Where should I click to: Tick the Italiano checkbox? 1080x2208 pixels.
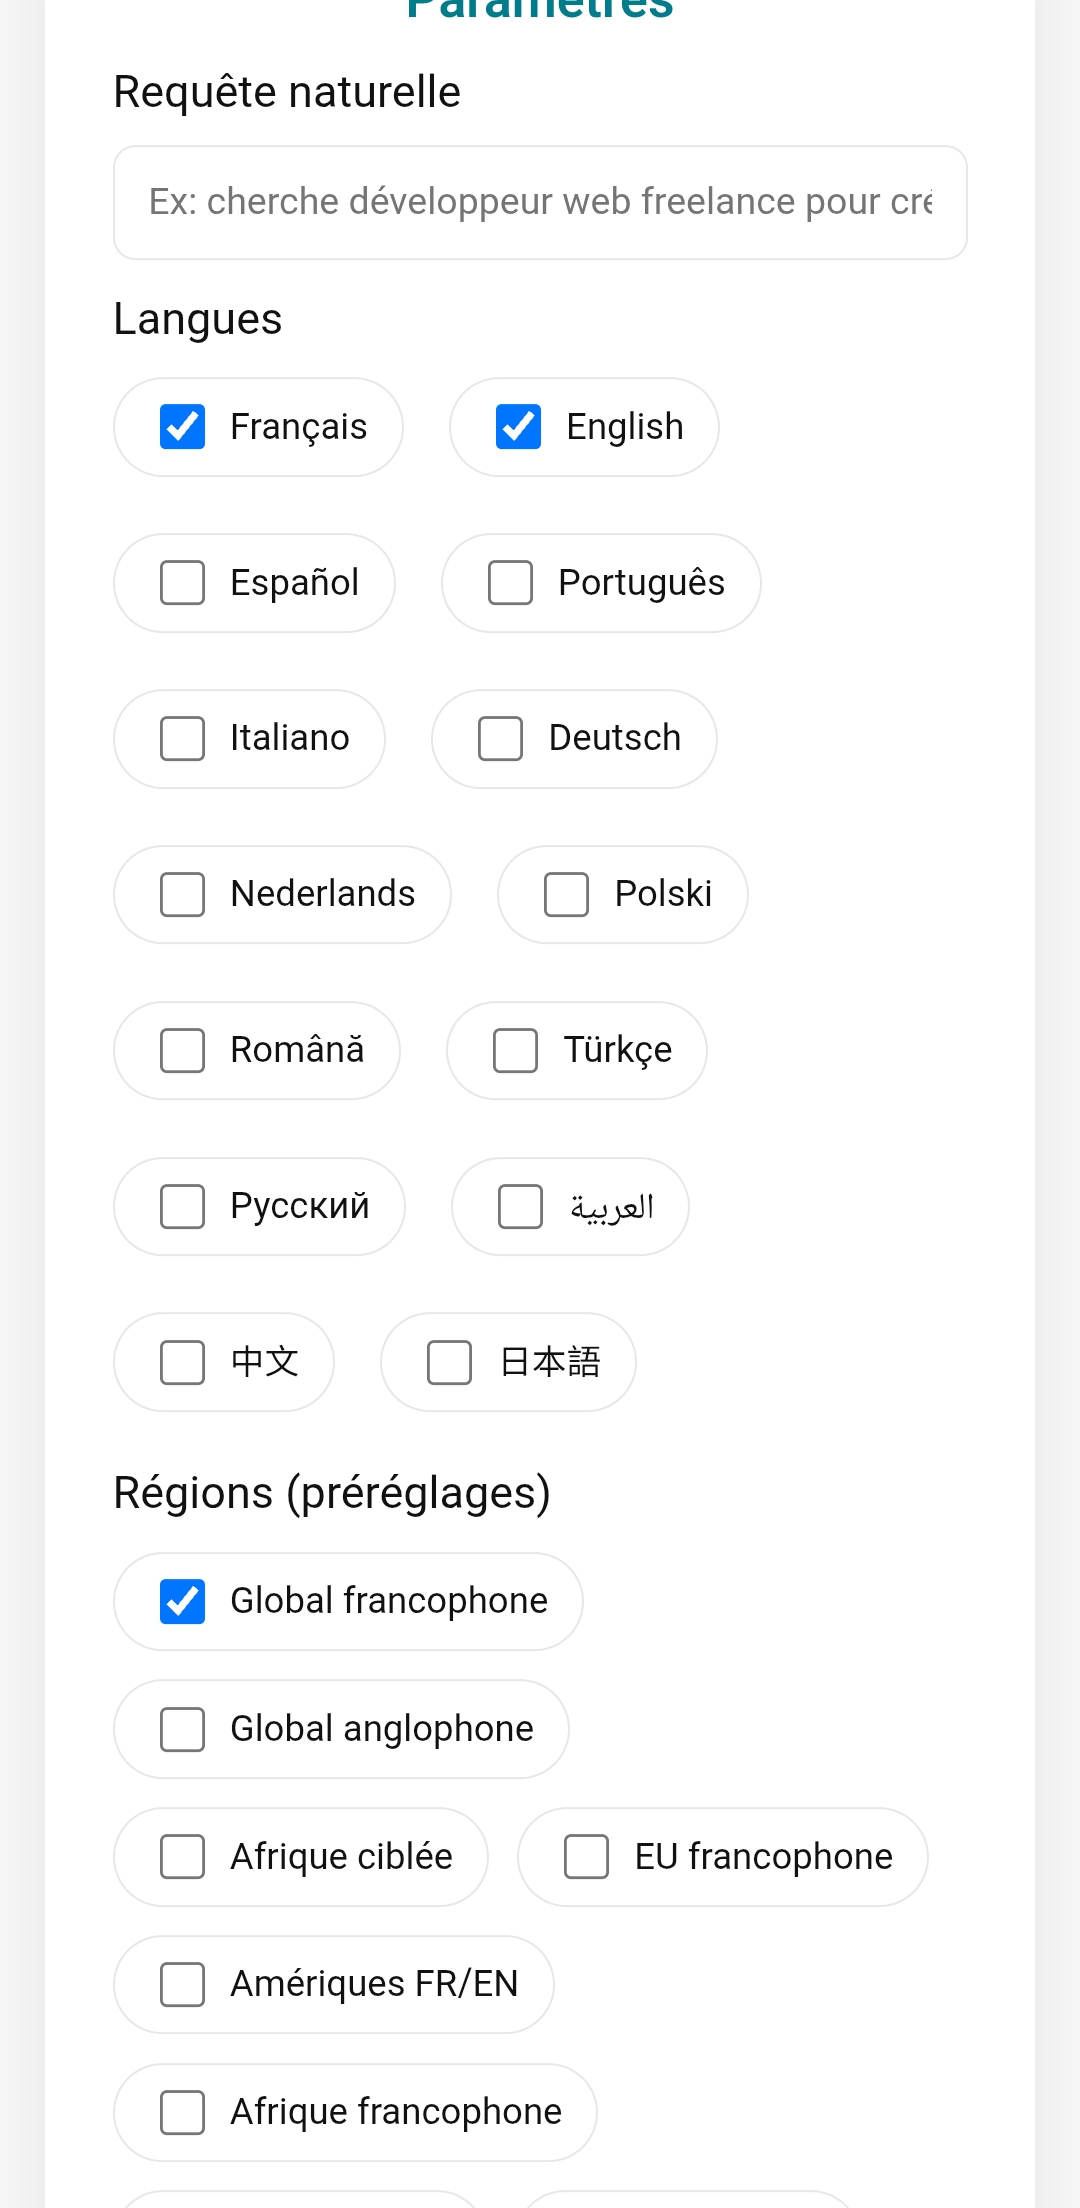183,739
